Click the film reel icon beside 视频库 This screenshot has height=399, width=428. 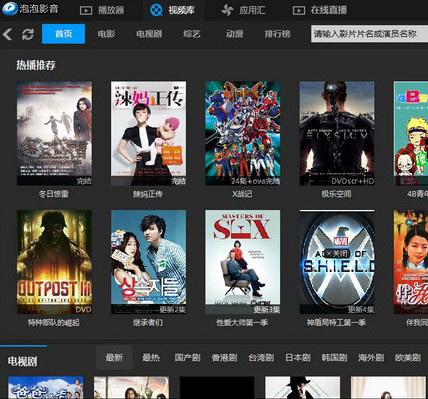156,10
